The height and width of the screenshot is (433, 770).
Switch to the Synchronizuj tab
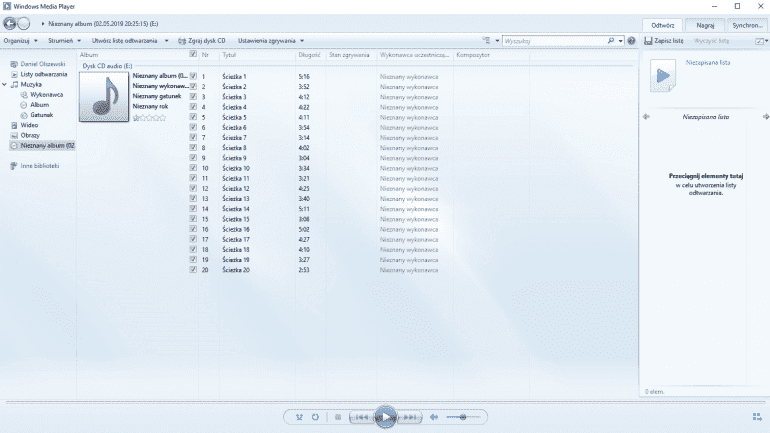click(x=747, y=25)
